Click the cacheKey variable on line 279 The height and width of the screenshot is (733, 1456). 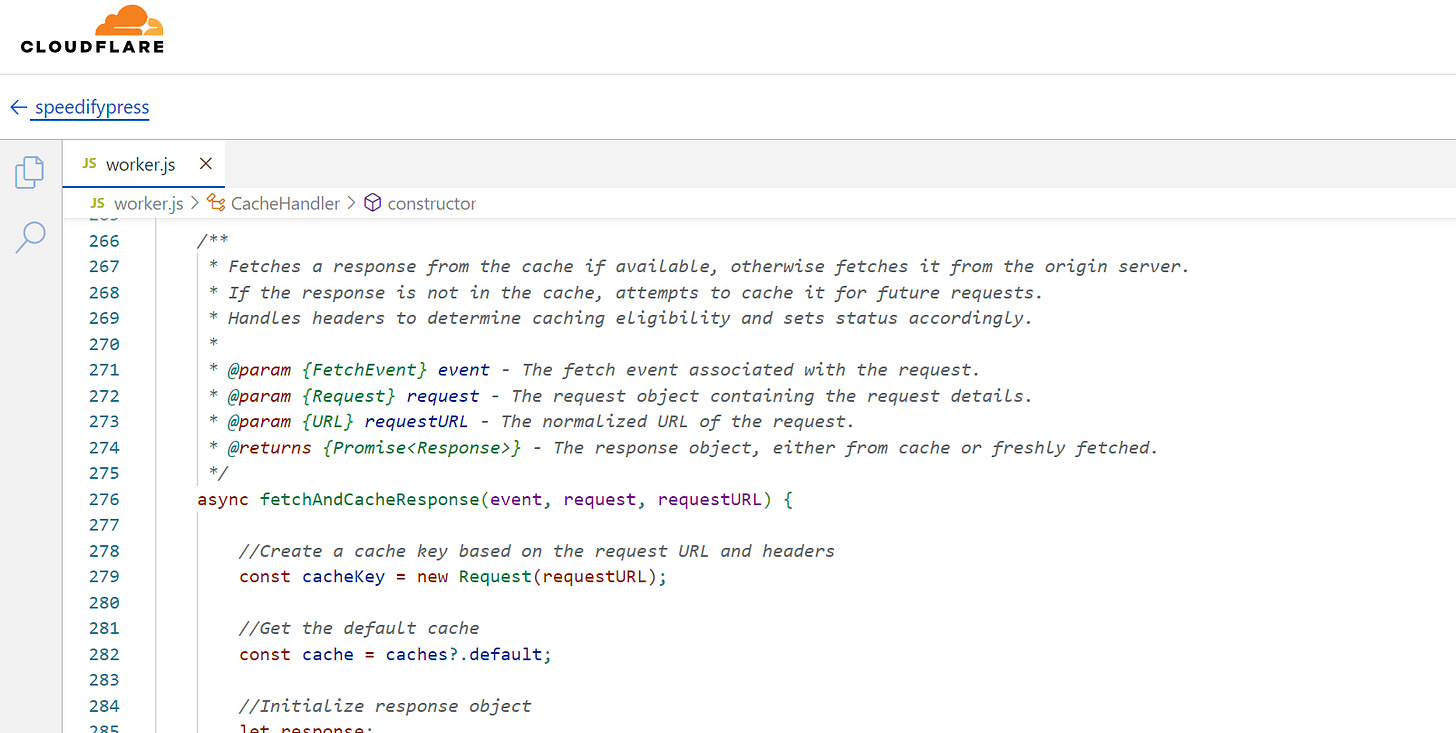tap(343, 577)
